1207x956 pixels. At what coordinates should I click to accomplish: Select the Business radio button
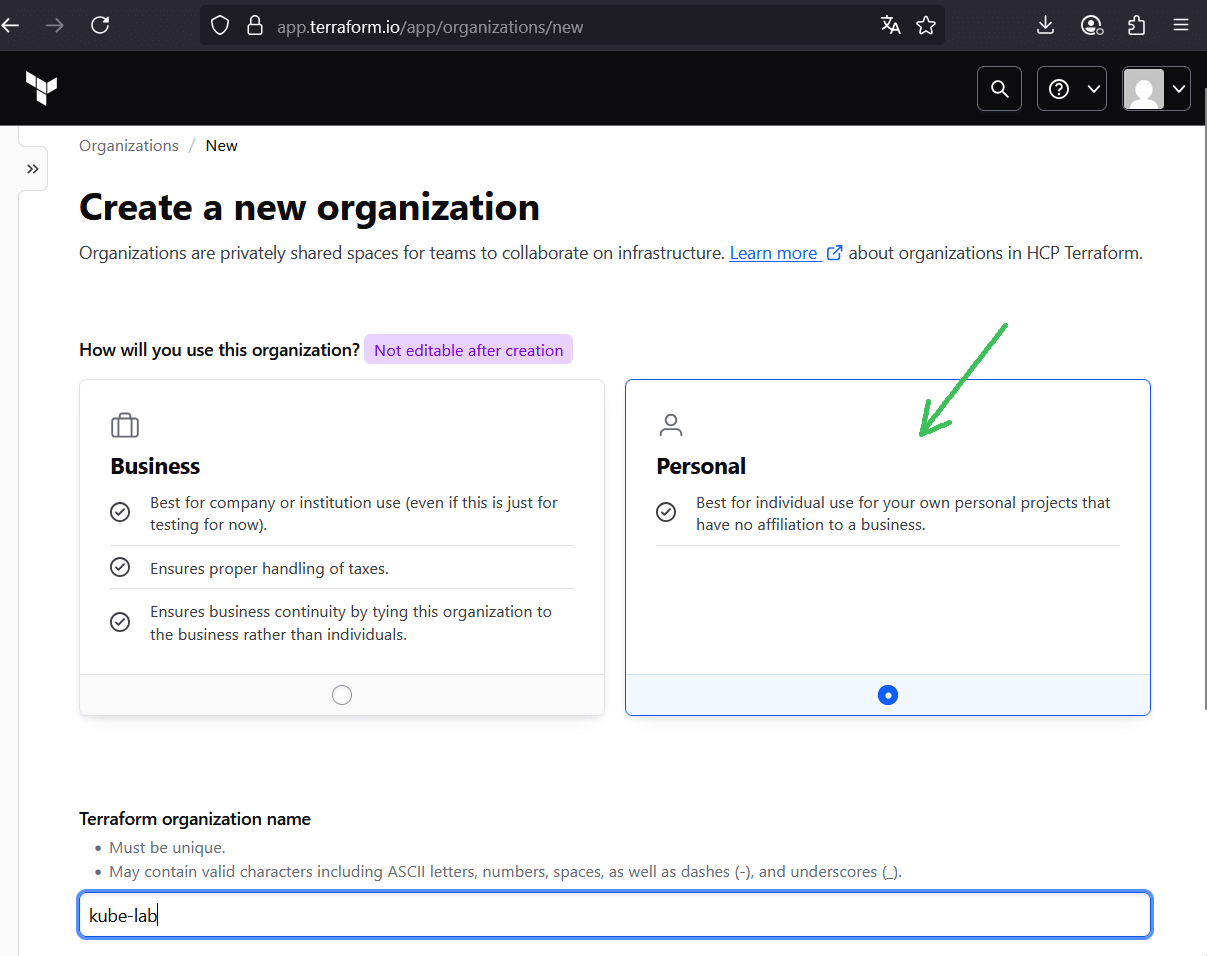(x=342, y=695)
